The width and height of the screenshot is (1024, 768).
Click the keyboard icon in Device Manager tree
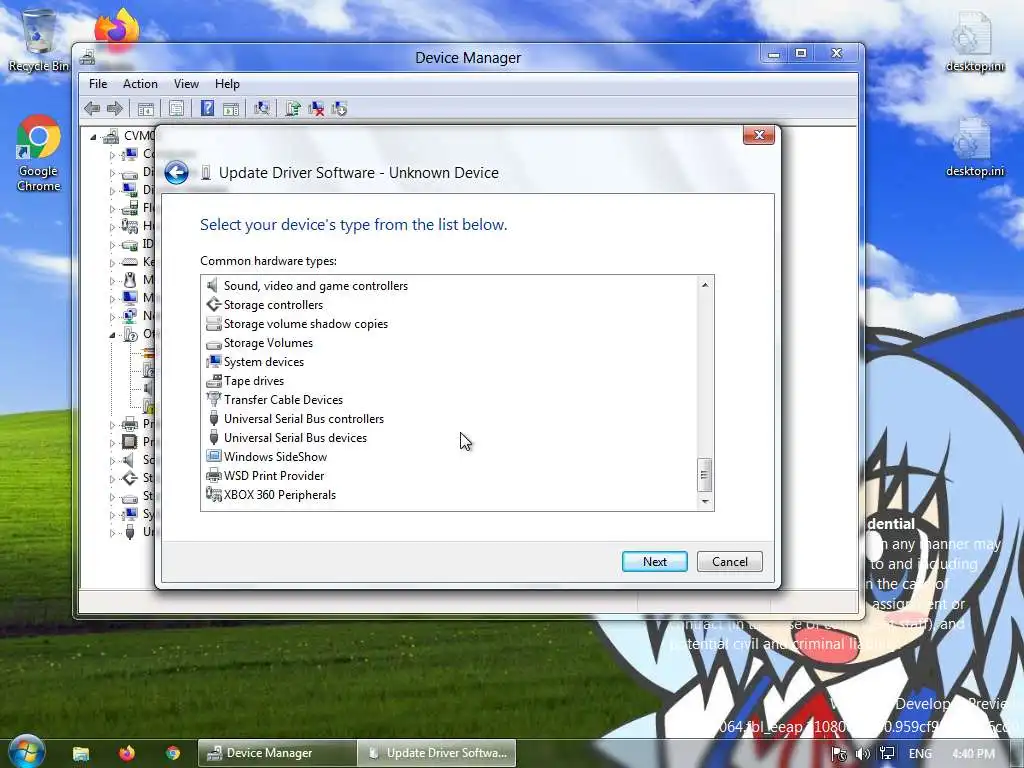point(130,262)
